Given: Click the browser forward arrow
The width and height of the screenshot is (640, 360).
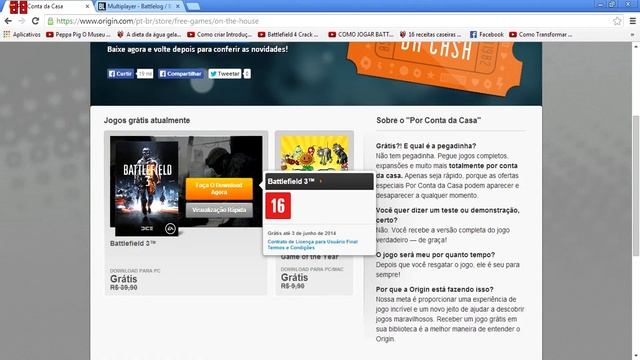Looking at the screenshot, I should tap(22, 21).
